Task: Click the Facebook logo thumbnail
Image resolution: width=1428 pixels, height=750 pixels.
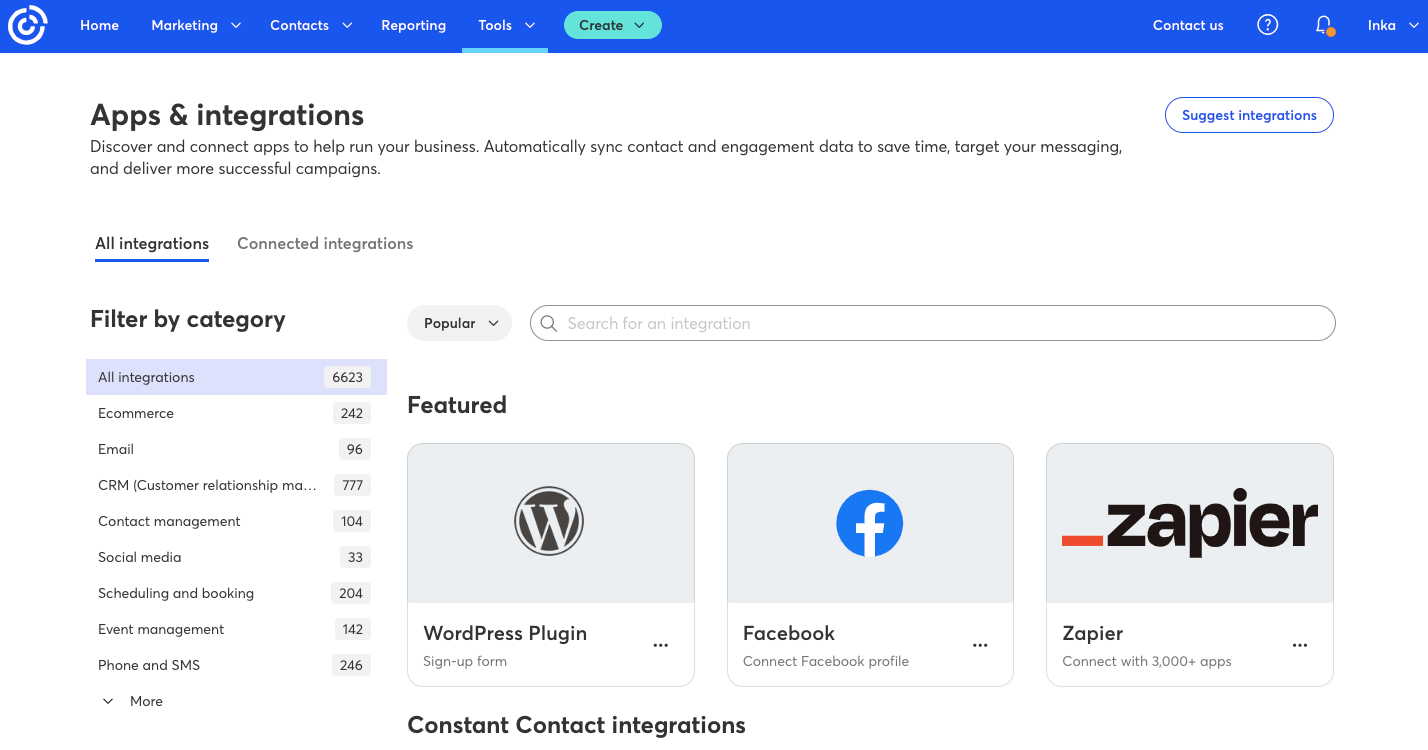Action: 869,523
